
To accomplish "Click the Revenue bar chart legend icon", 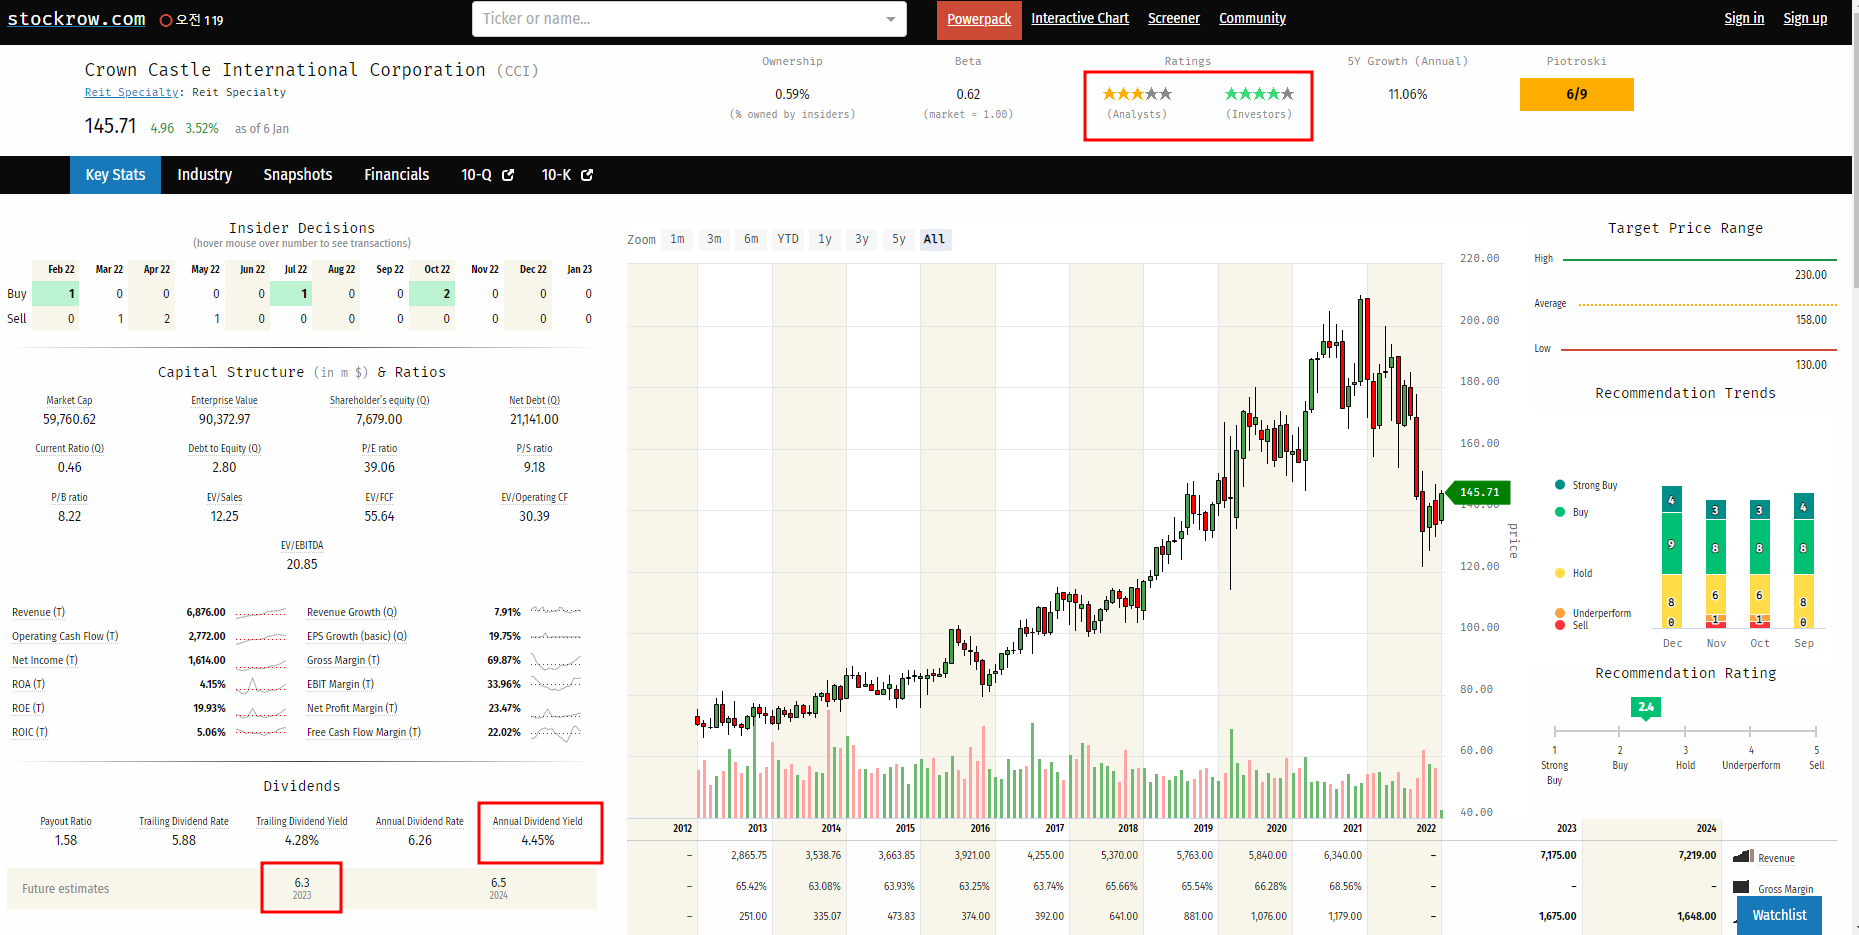I will pyautogui.click(x=1743, y=856).
